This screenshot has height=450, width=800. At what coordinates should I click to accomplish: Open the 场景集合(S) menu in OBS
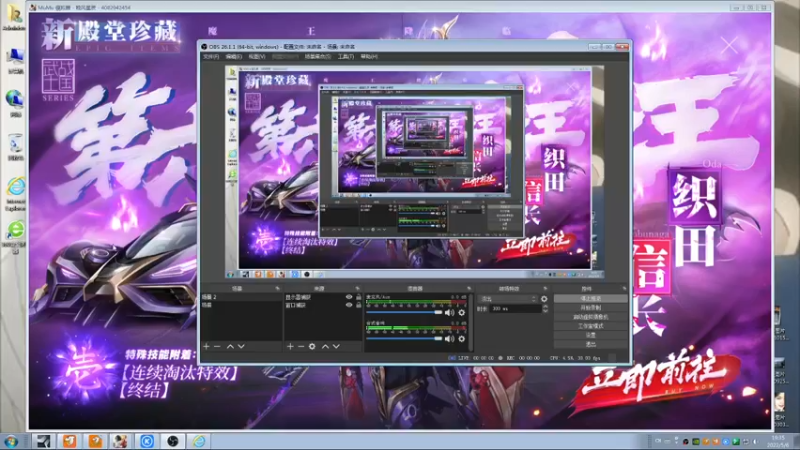click(x=318, y=57)
